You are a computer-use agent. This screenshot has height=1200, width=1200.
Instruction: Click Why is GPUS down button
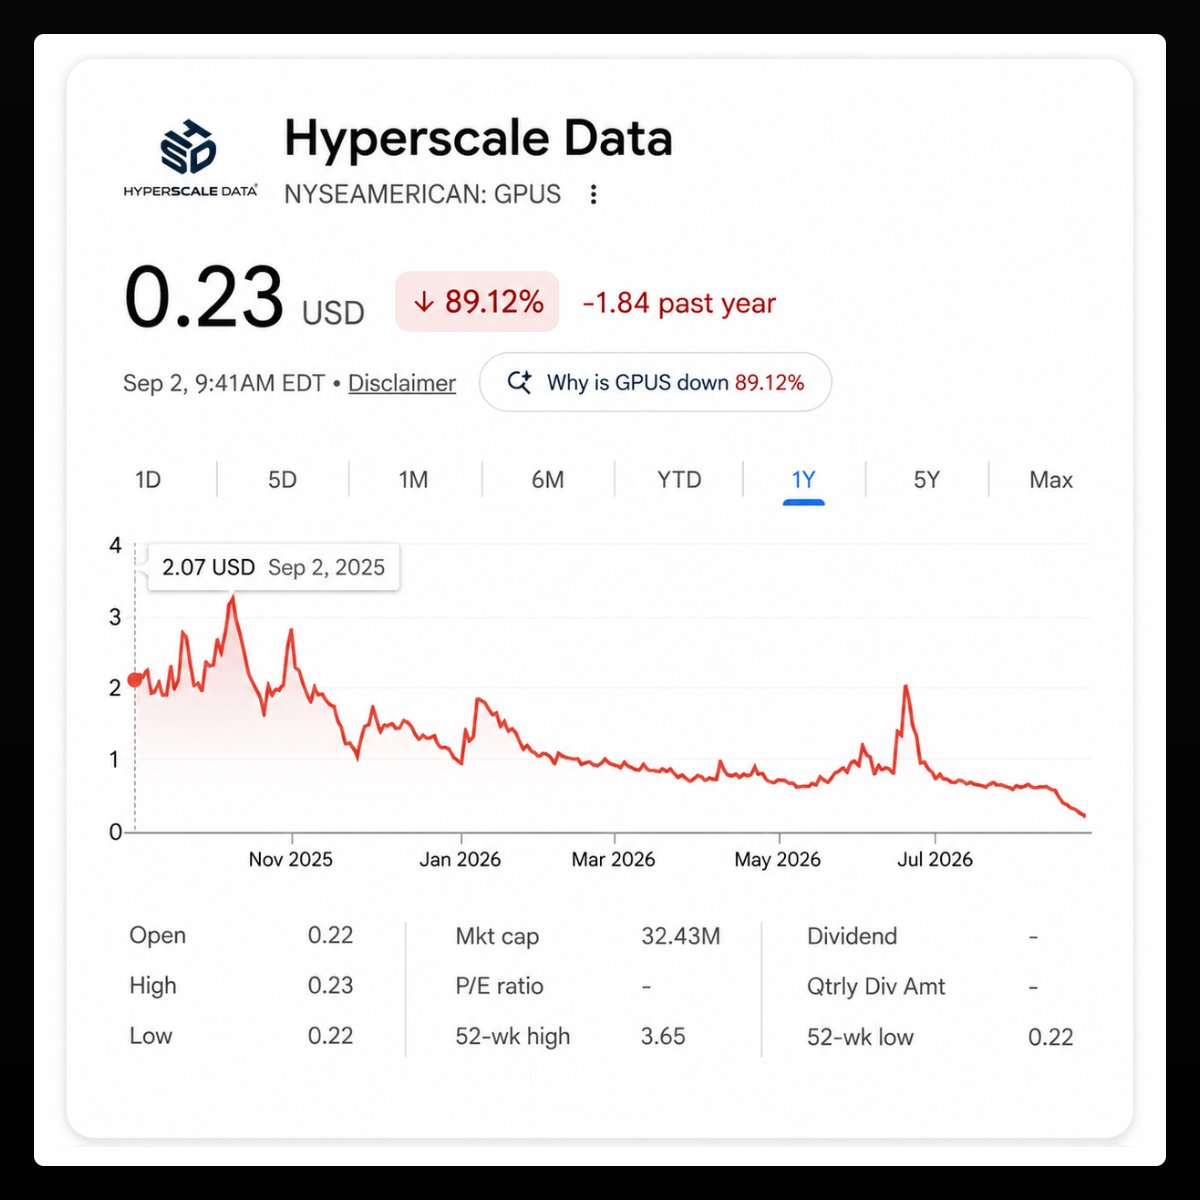[656, 382]
